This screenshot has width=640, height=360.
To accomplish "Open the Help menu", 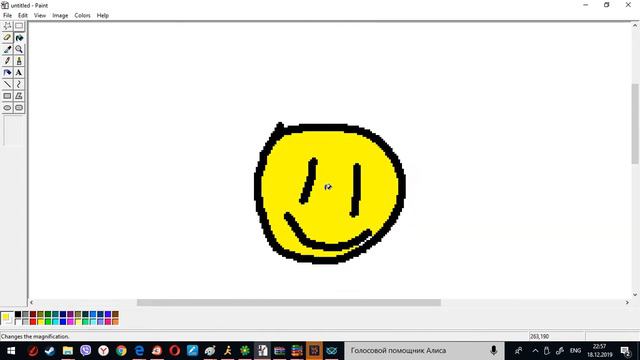I will [x=102, y=16].
